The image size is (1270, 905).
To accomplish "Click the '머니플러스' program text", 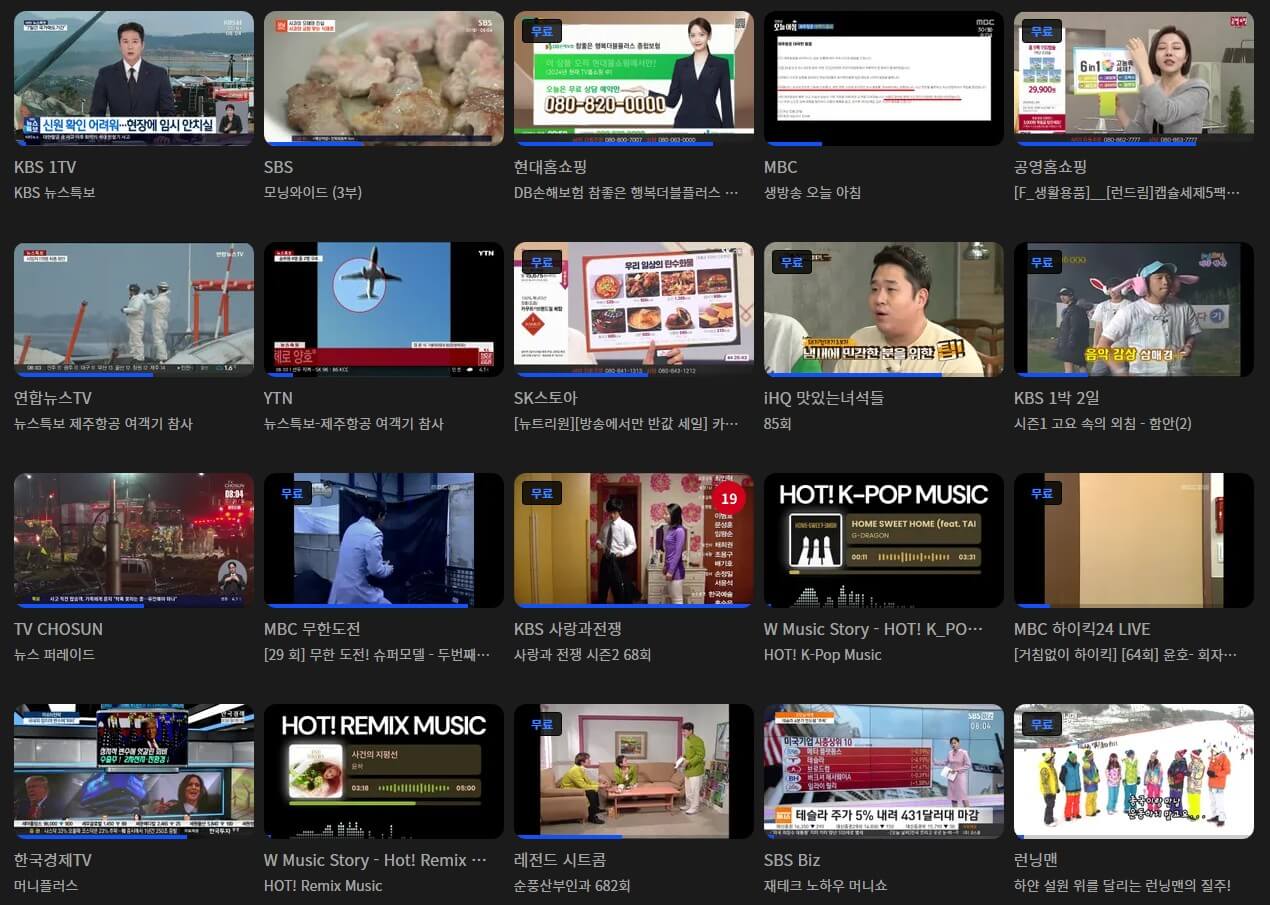I will [46, 885].
